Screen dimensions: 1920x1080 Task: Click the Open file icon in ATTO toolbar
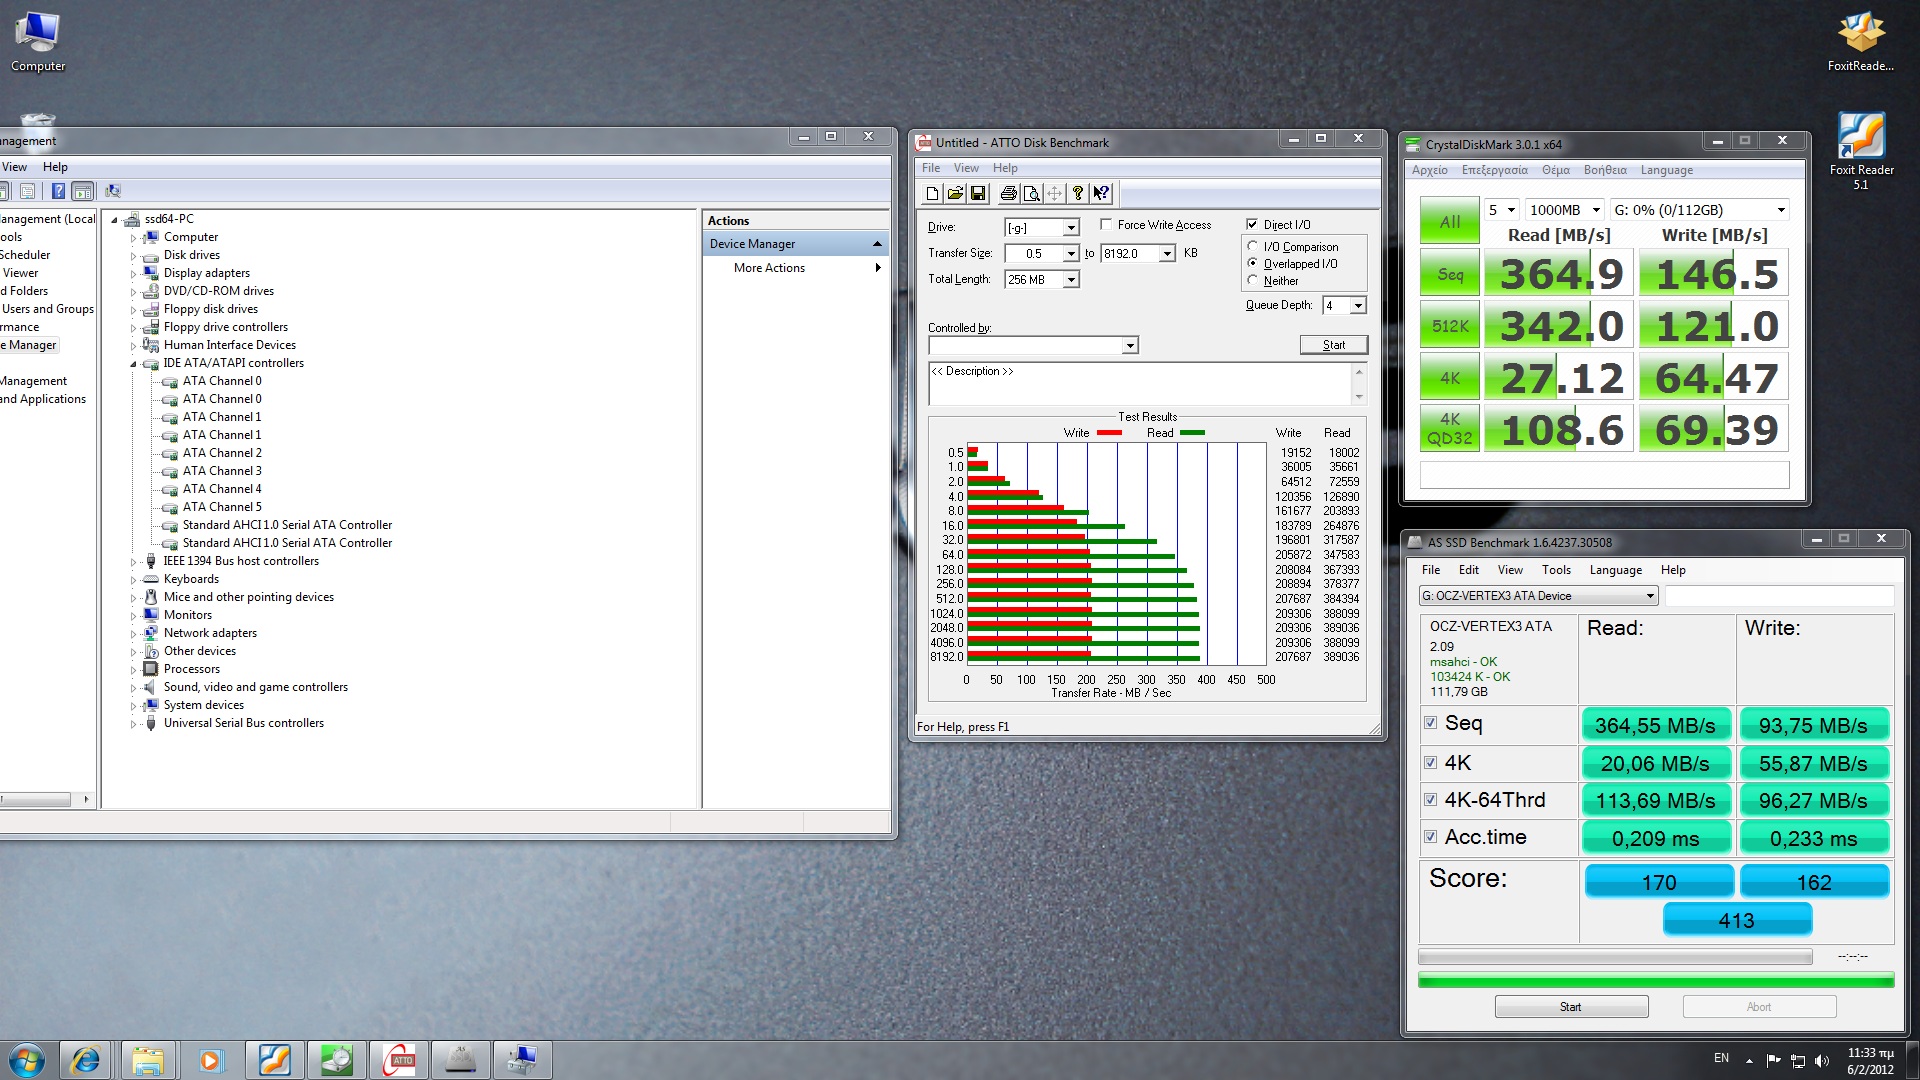tap(955, 194)
